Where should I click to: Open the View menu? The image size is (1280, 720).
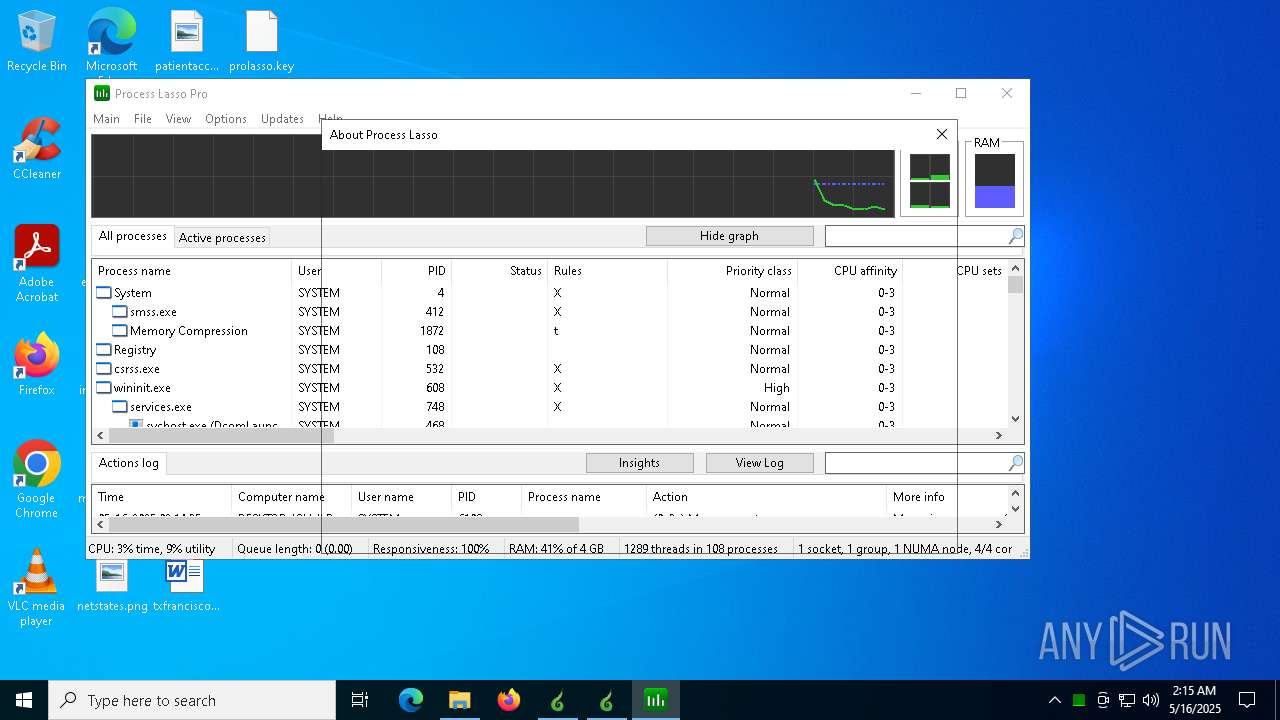[x=178, y=119]
